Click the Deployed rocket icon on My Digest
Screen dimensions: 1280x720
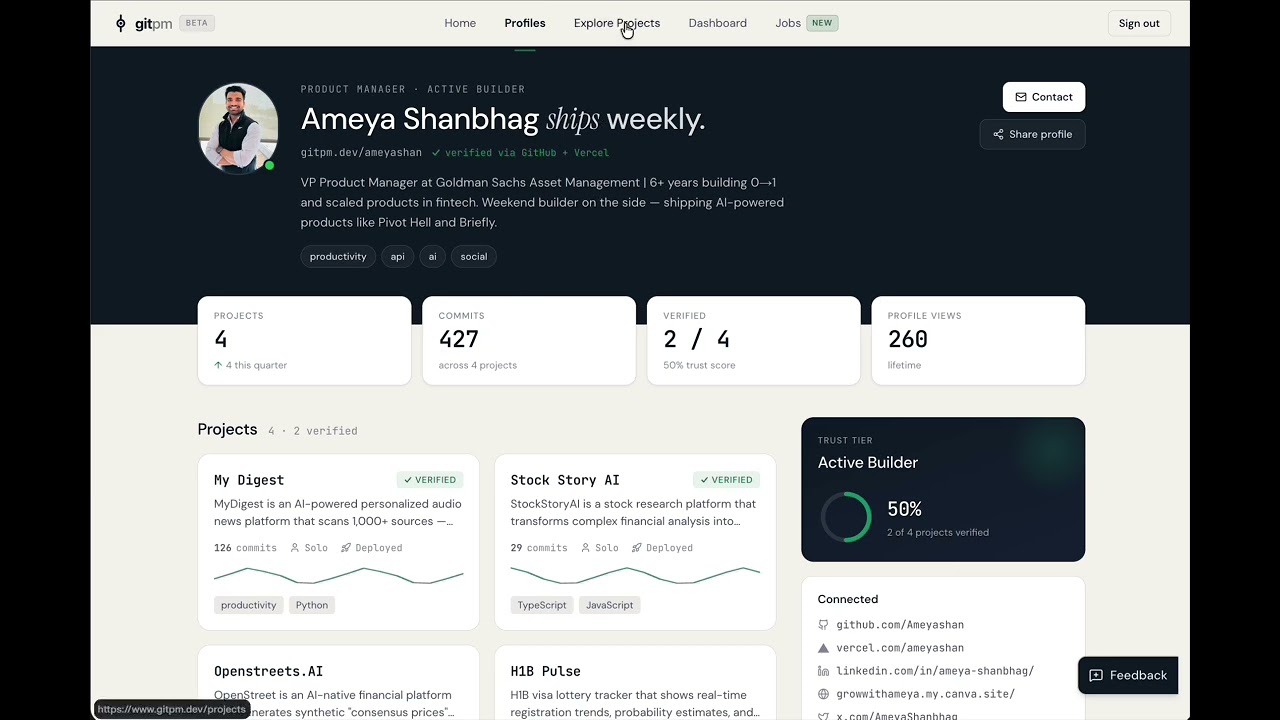pyautogui.click(x=346, y=548)
